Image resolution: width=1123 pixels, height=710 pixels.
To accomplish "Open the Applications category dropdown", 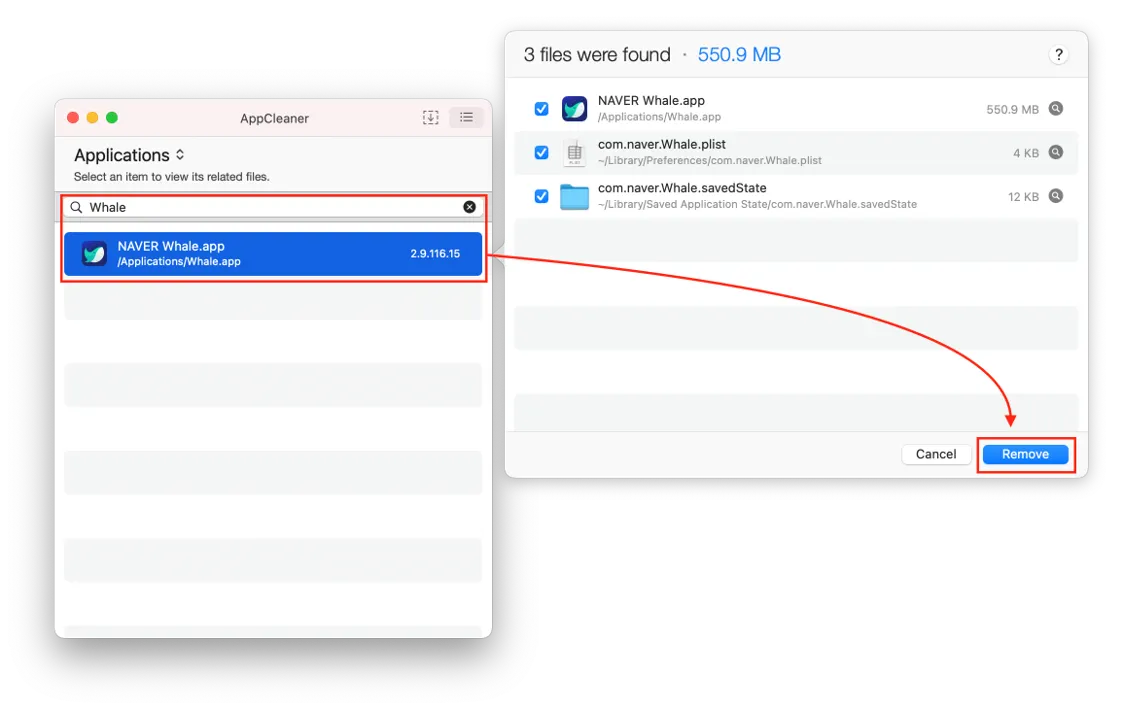I will coord(130,155).
